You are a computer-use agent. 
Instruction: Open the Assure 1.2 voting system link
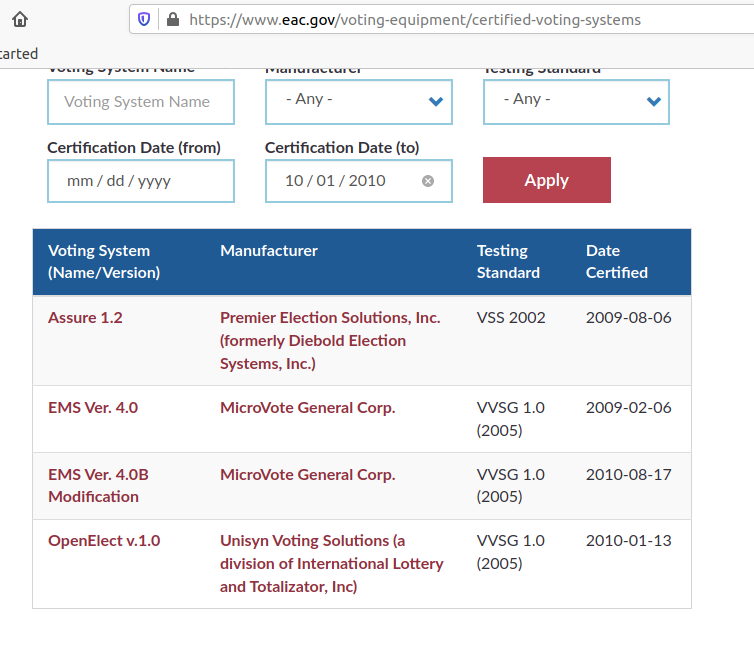click(x=85, y=318)
